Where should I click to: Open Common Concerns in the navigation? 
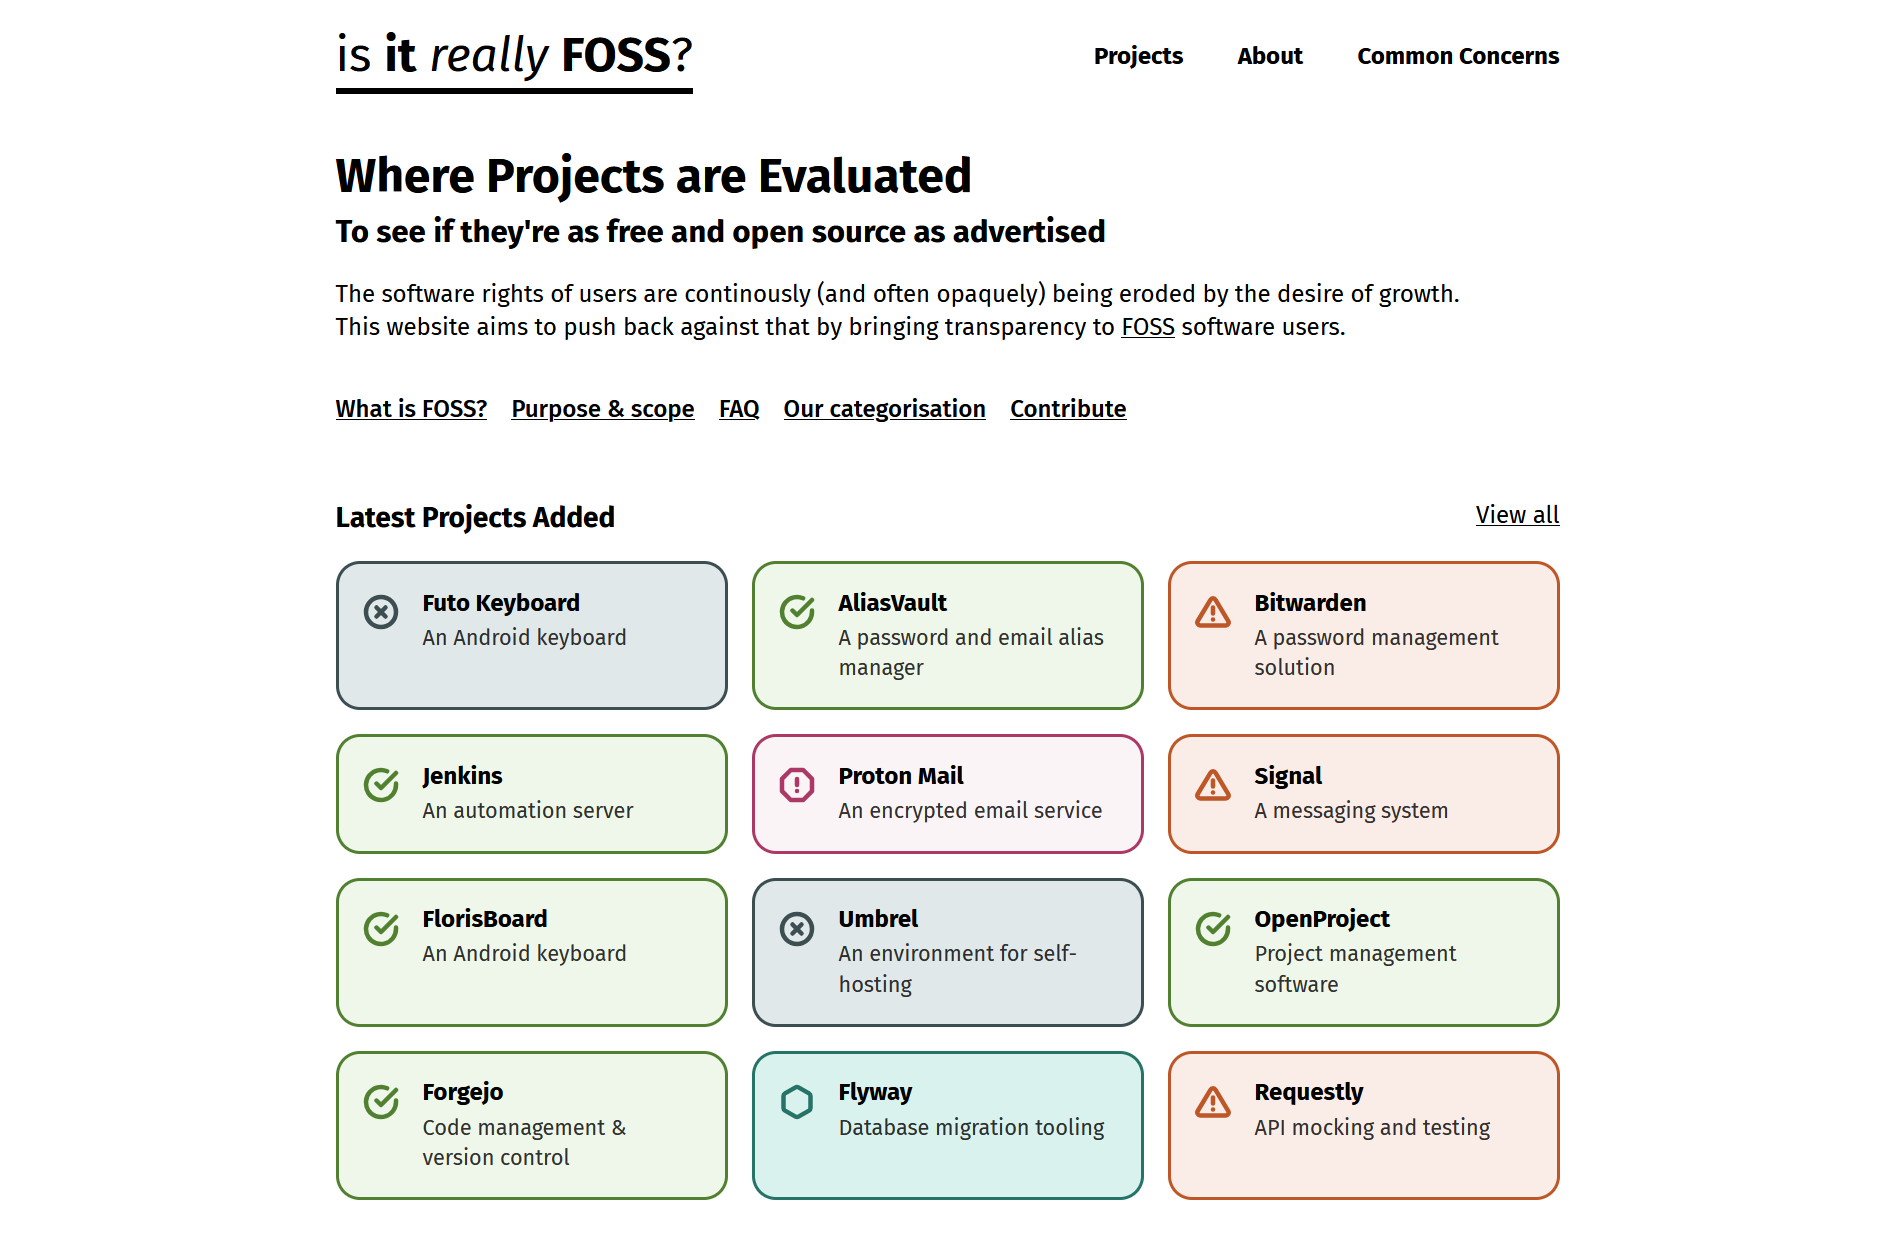[x=1458, y=56]
